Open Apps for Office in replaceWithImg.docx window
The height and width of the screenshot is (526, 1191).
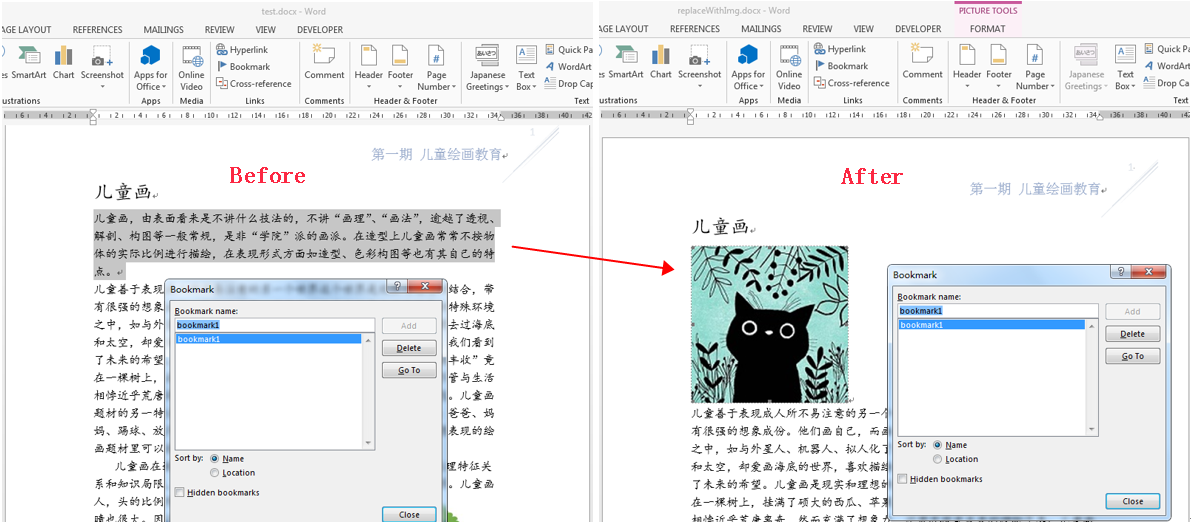click(748, 68)
